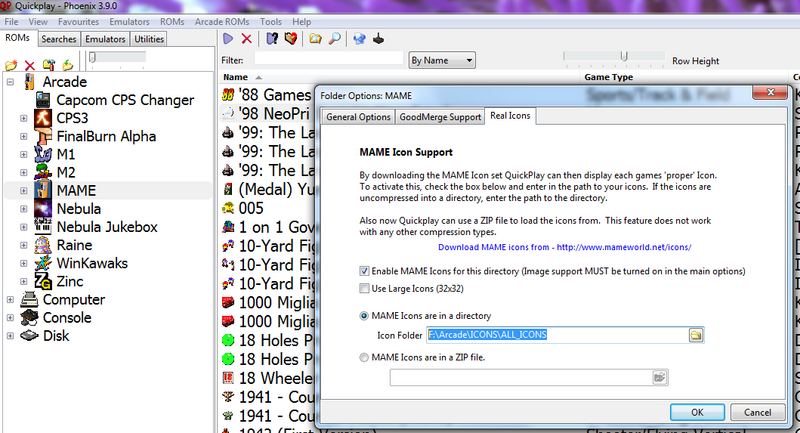Click the Raine icon in folder tree

pyautogui.click(x=43, y=245)
